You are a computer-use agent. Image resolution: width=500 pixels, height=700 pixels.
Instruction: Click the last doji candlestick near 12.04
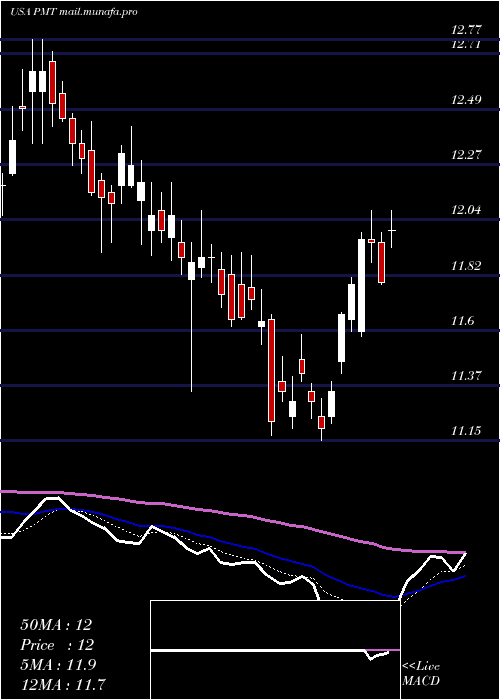(392, 229)
